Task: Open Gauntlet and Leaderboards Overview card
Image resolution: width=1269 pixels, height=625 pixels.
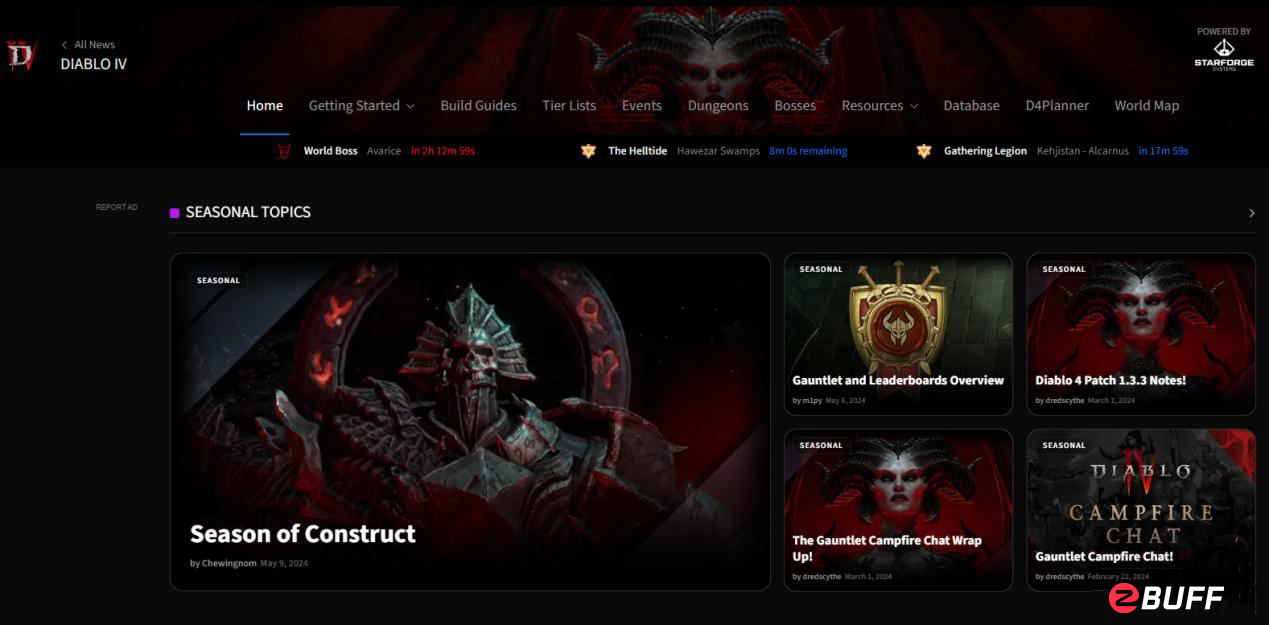Action: [898, 333]
